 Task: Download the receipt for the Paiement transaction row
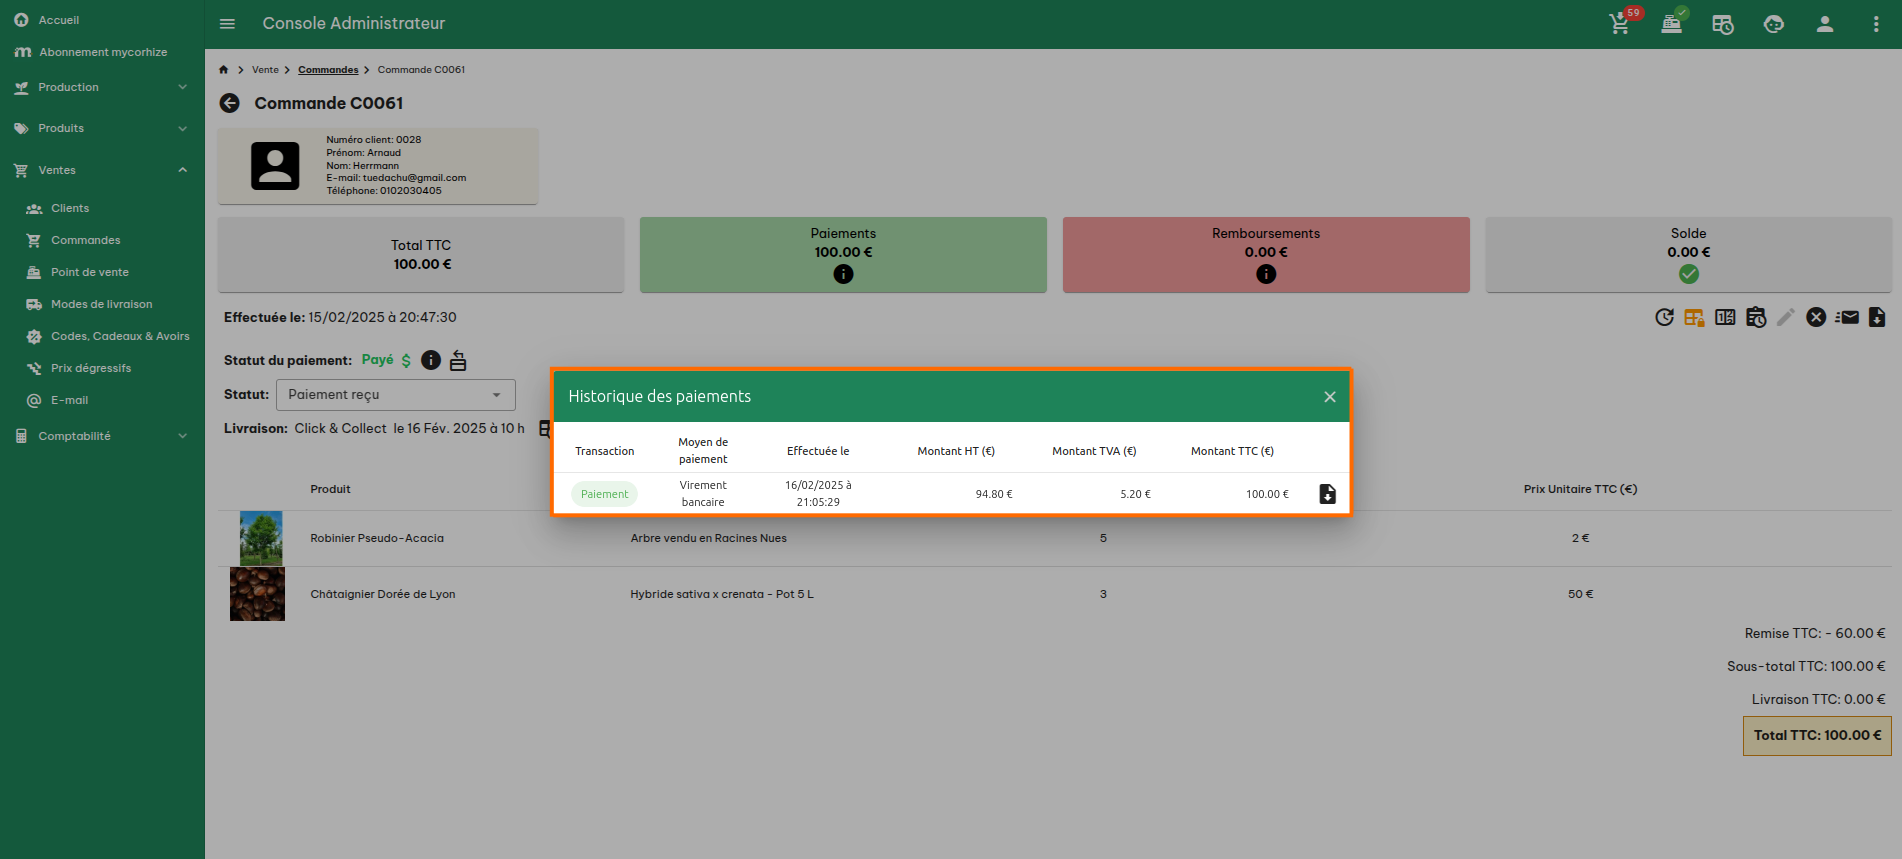click(x=1327, y=494)
